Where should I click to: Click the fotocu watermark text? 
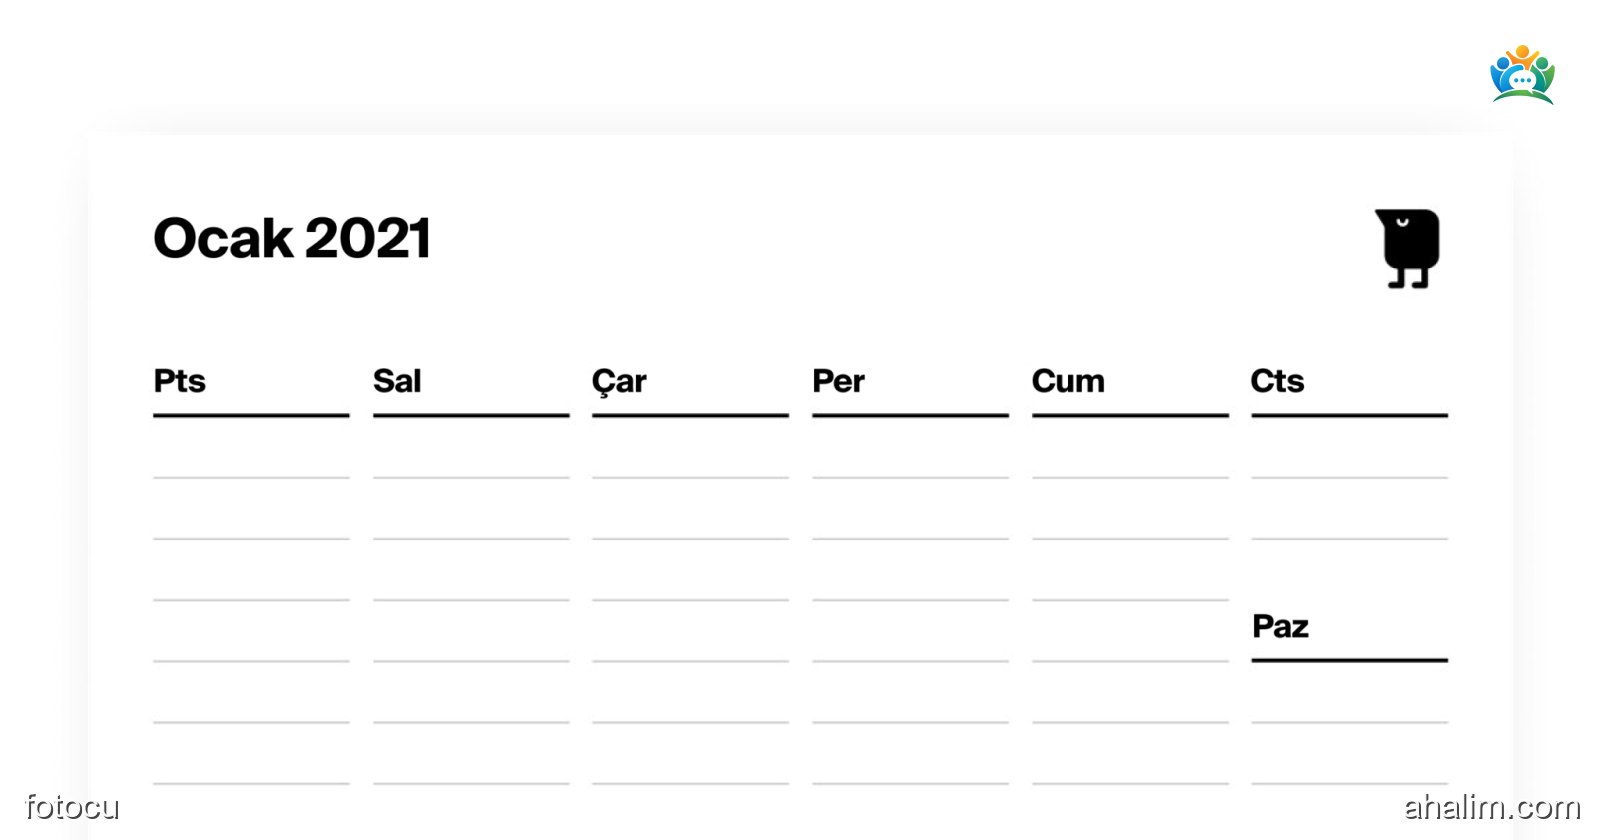tap(72, 806)
